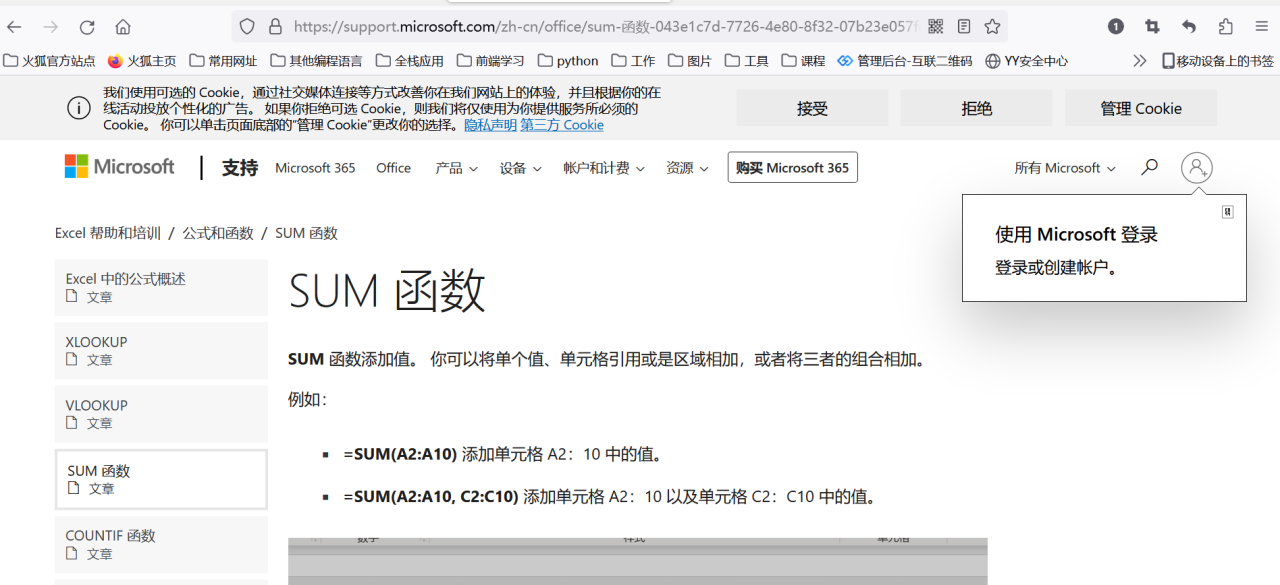Open Microsoft 365 nav item
The height and width of the screenshot is (585, 1280).
[315, 168]
